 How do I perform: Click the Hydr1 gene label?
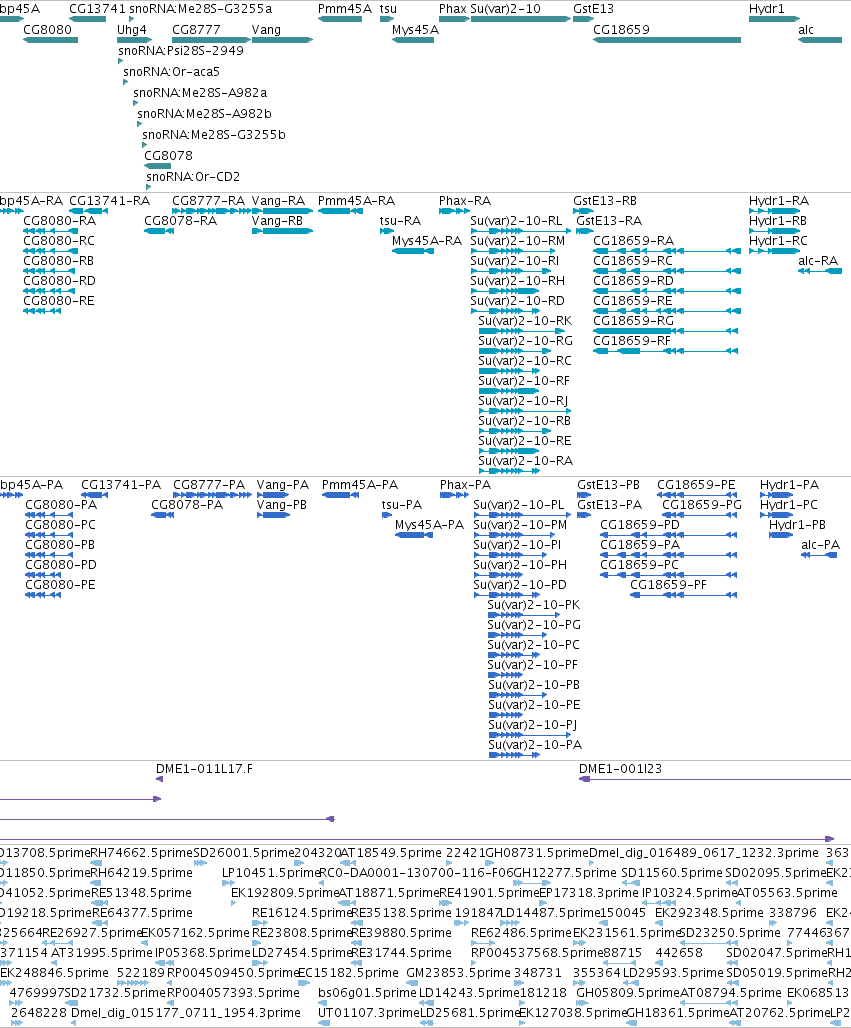pos(766,9)
